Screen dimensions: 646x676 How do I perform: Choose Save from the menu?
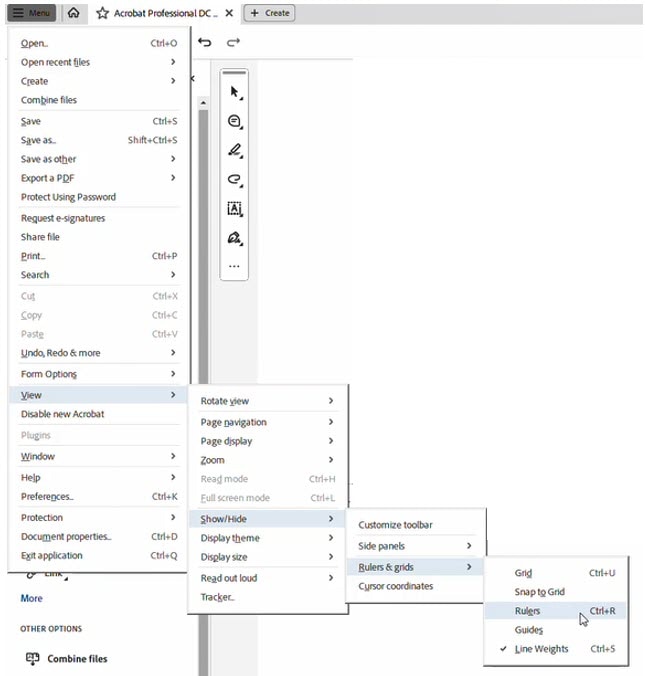click(x=99, y=121)
